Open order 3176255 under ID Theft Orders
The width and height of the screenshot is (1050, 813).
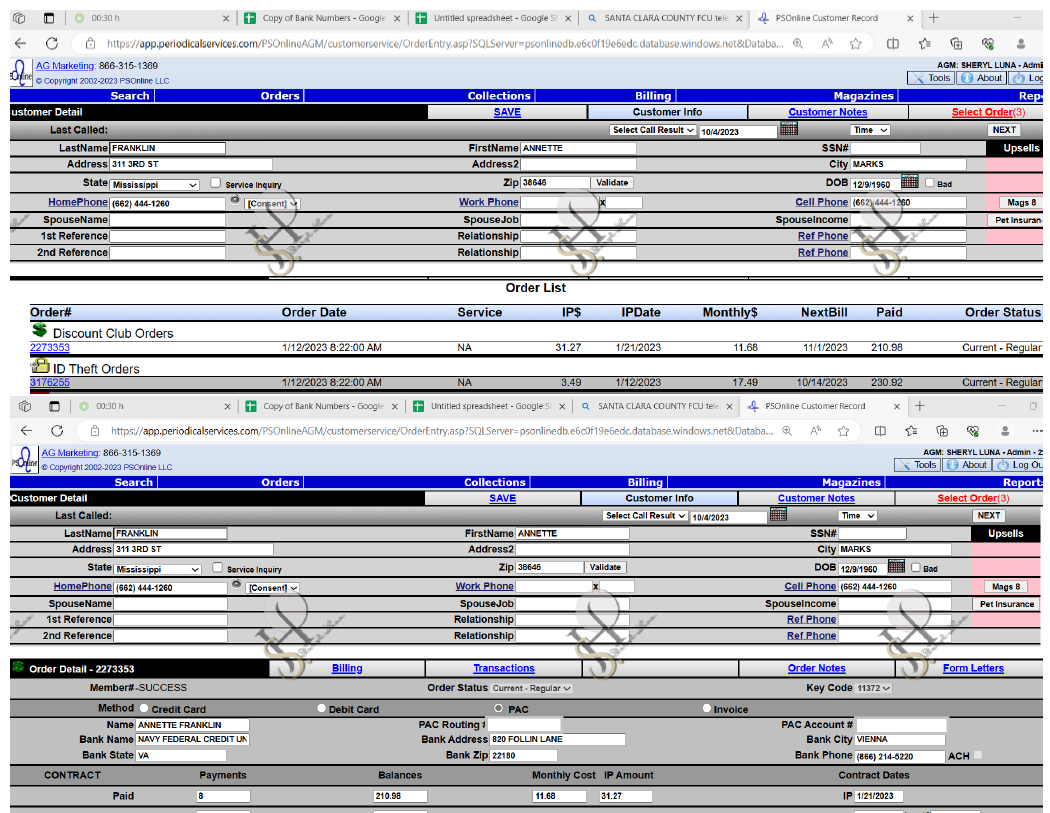pos(50,382)
